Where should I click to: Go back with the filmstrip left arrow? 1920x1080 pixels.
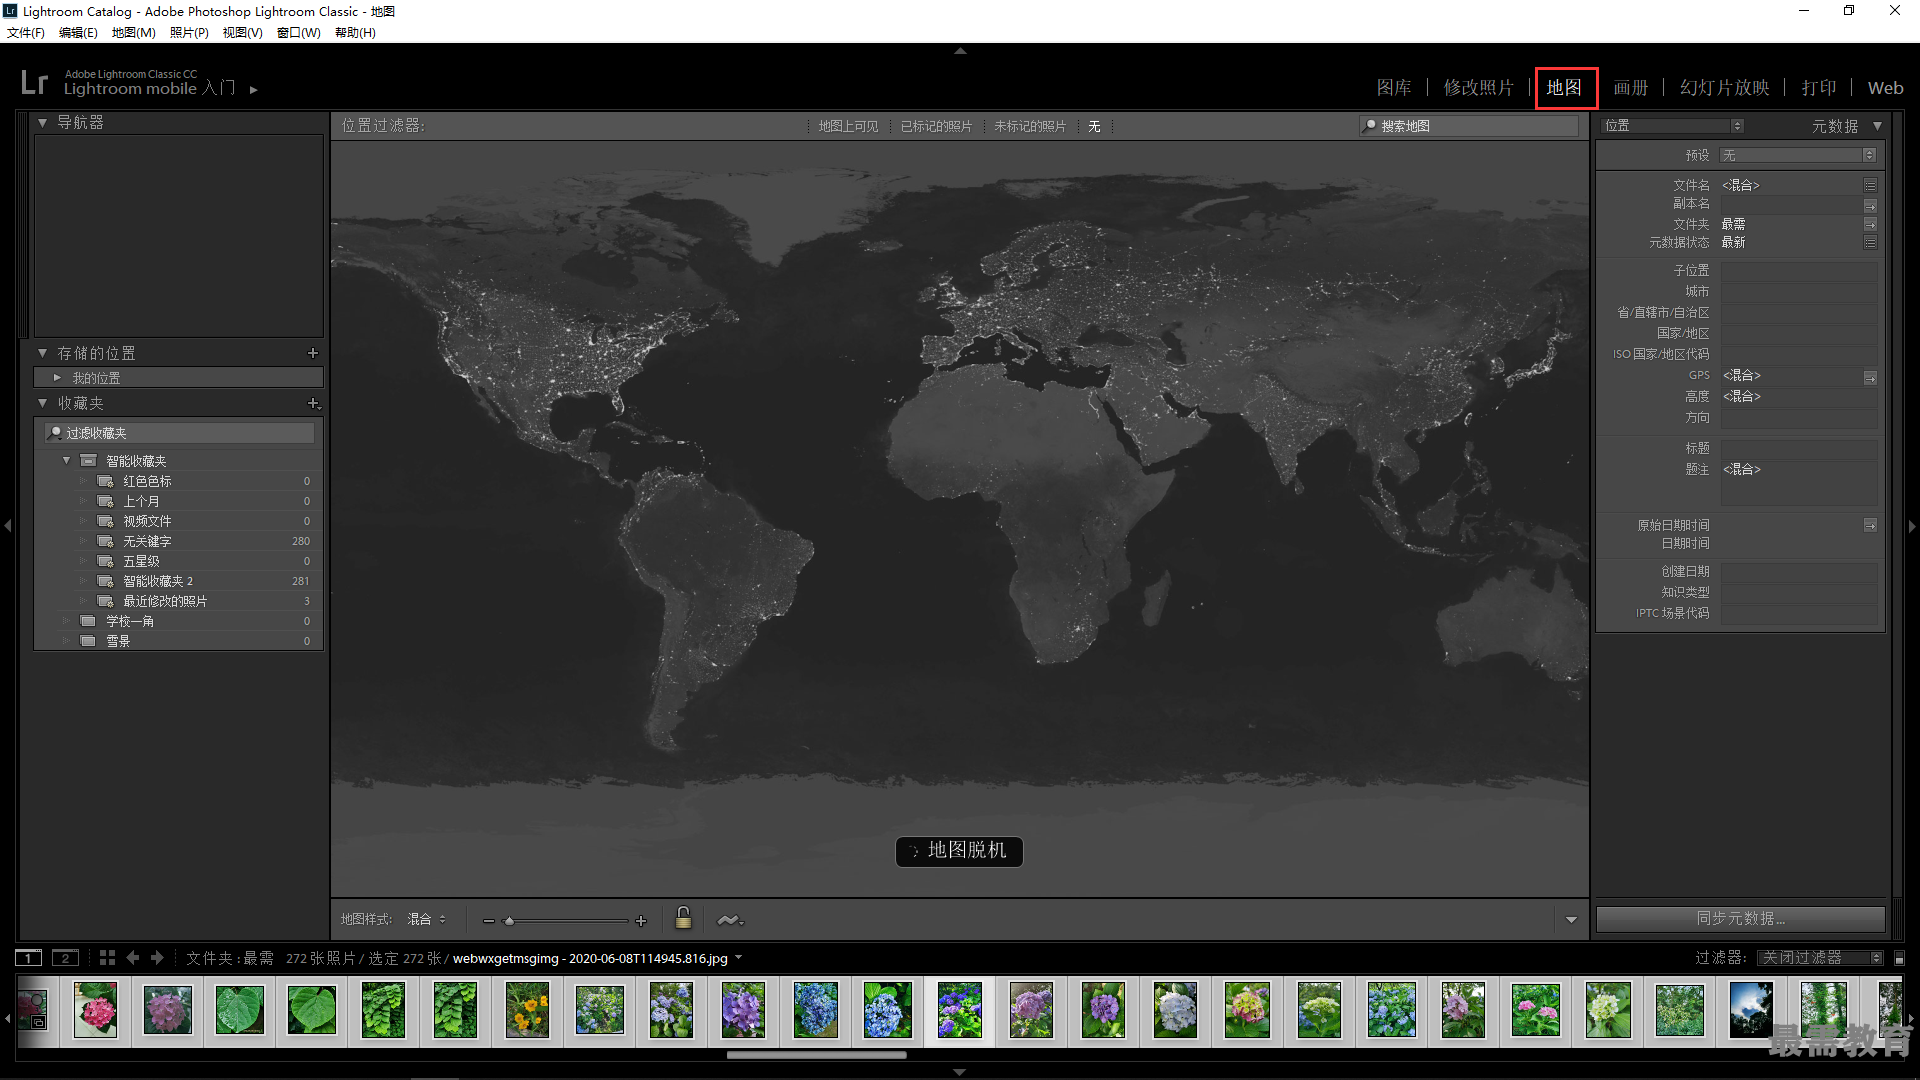[x=132, y=958]
